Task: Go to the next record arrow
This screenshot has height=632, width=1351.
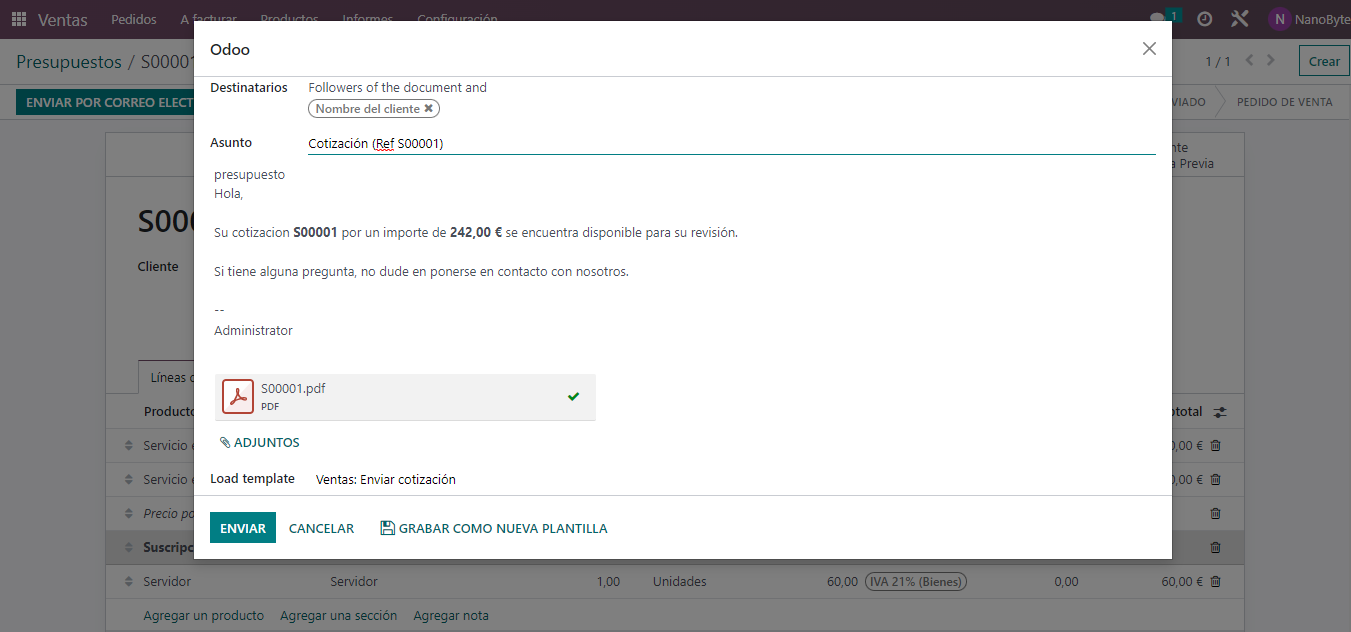Action: click(1271, 61)
